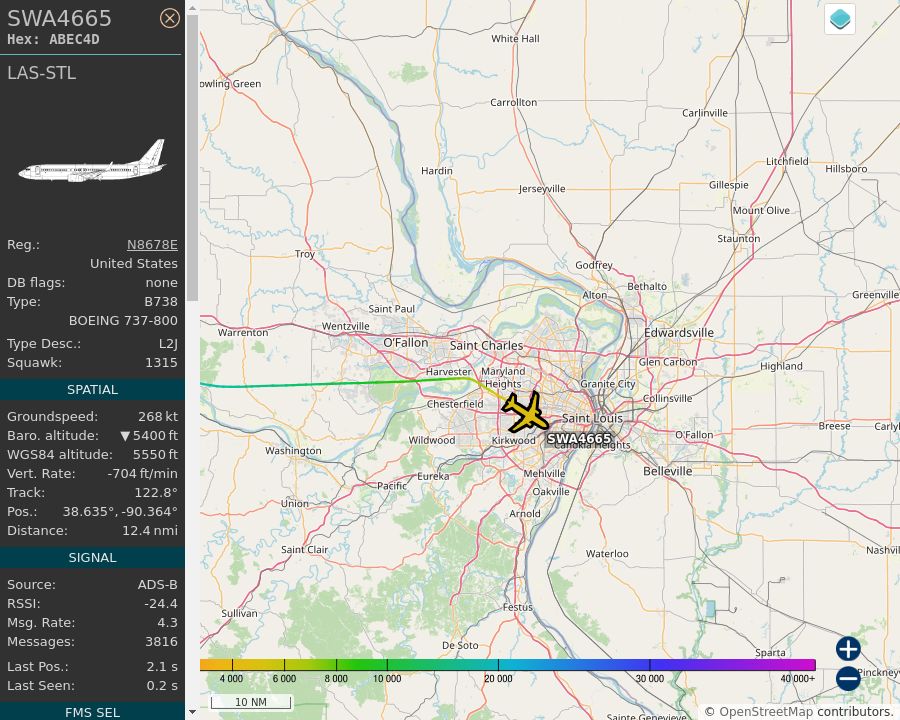This screenshot has width=900, height=720.
Task: Zoom out using the minus map icon
Action: 847,678
